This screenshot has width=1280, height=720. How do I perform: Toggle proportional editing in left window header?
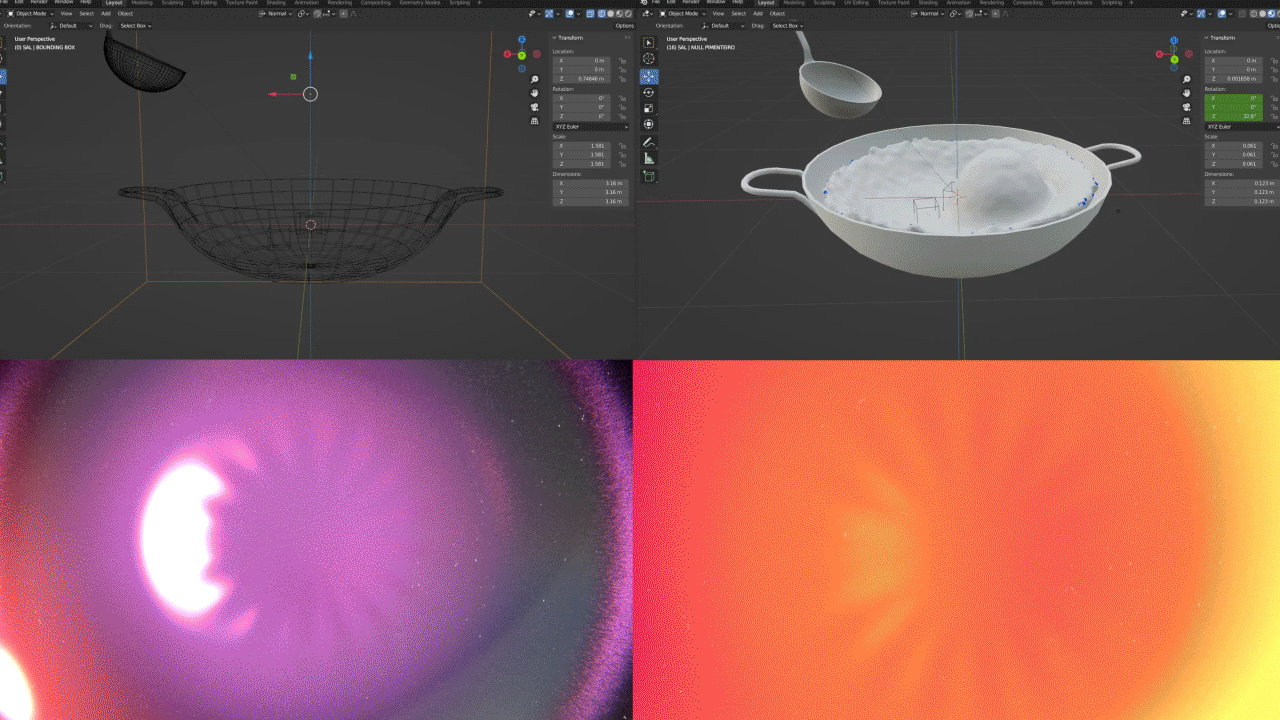[x=343, y=14]
